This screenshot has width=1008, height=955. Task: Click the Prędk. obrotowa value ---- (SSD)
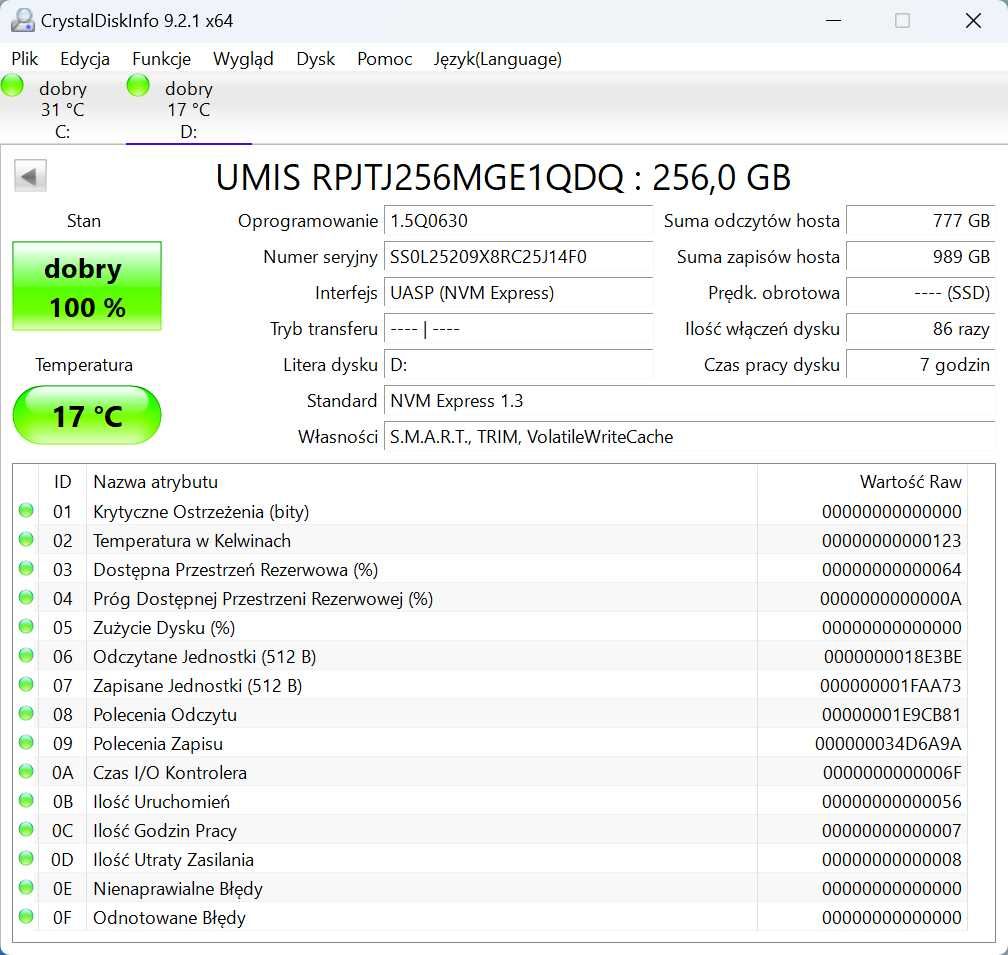pos(921,293)
